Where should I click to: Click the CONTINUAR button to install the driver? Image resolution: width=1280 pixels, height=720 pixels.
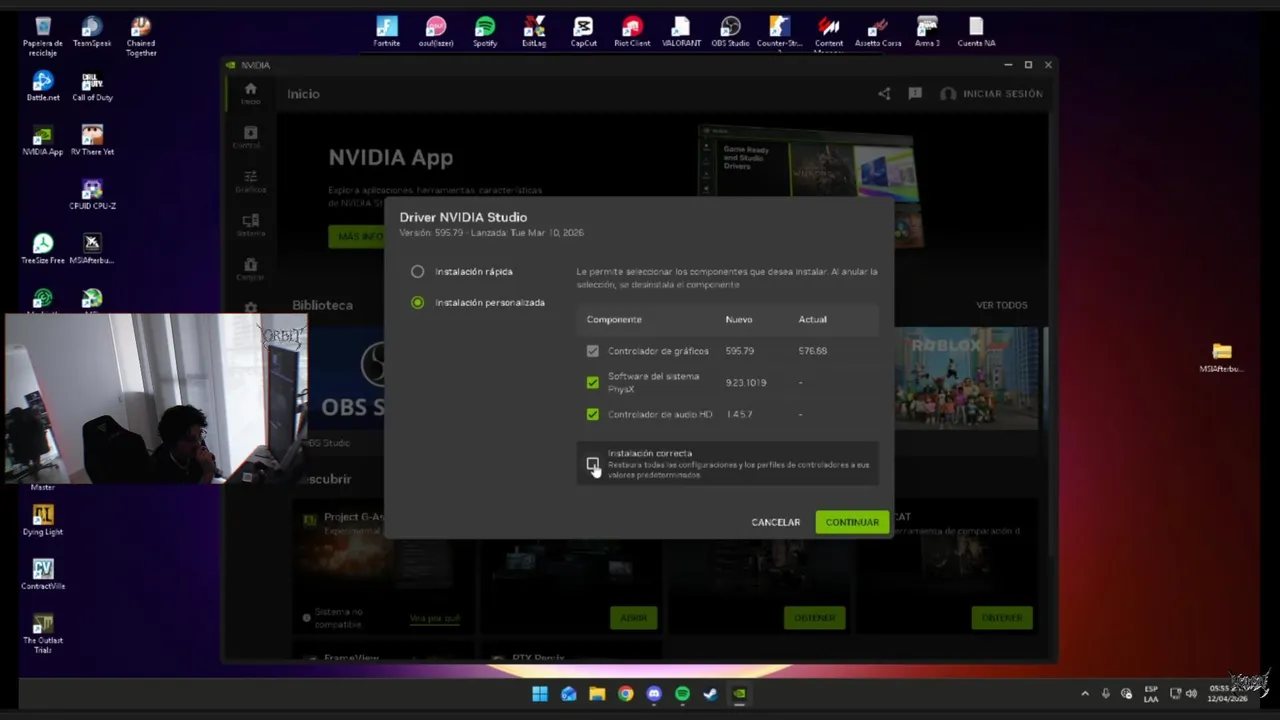coord(852,522)
